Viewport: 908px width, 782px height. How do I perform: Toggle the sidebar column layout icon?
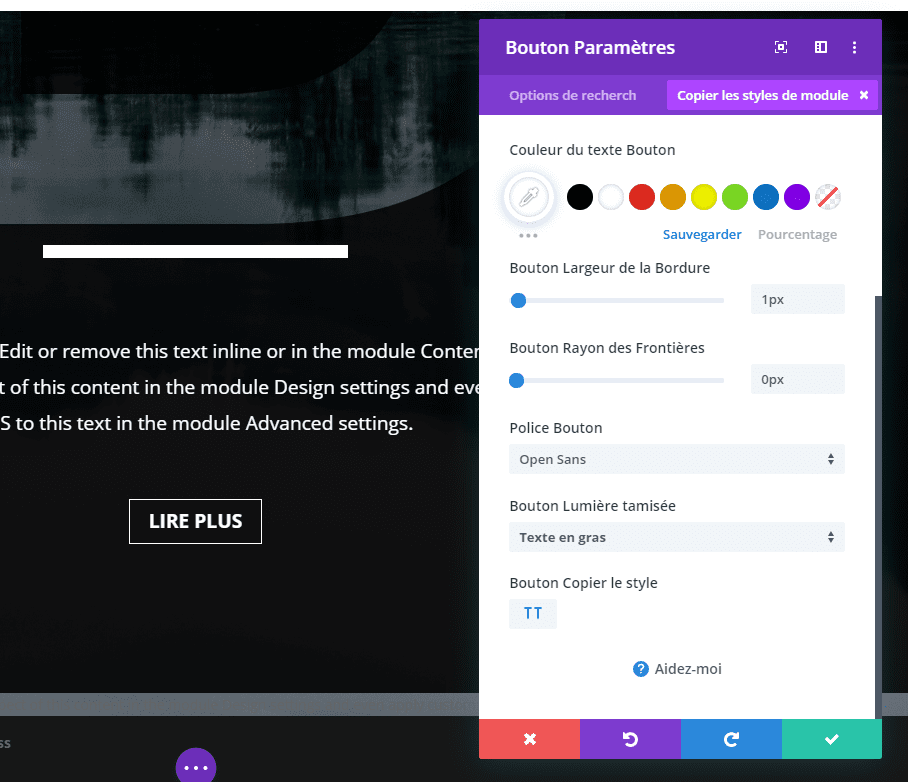[x=821, y=47]
